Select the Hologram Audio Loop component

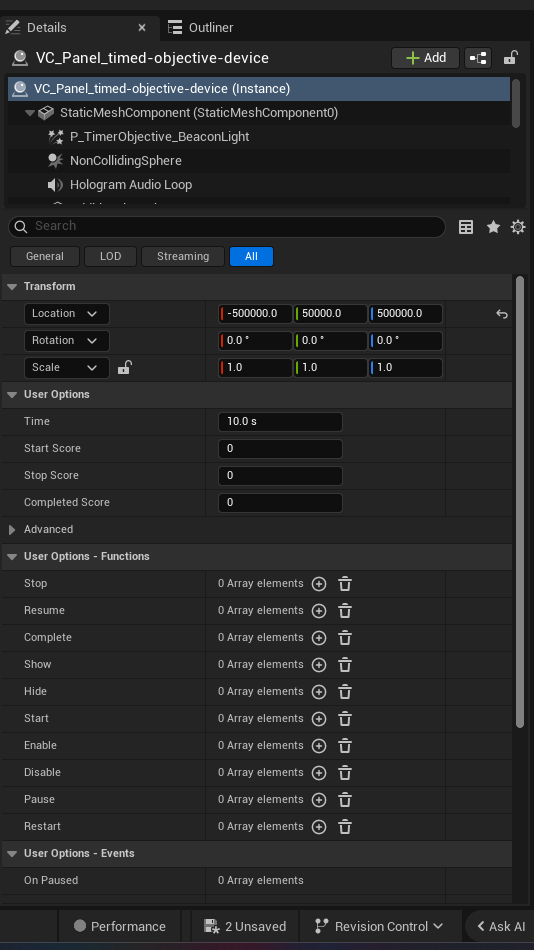(x=131, y=185)
